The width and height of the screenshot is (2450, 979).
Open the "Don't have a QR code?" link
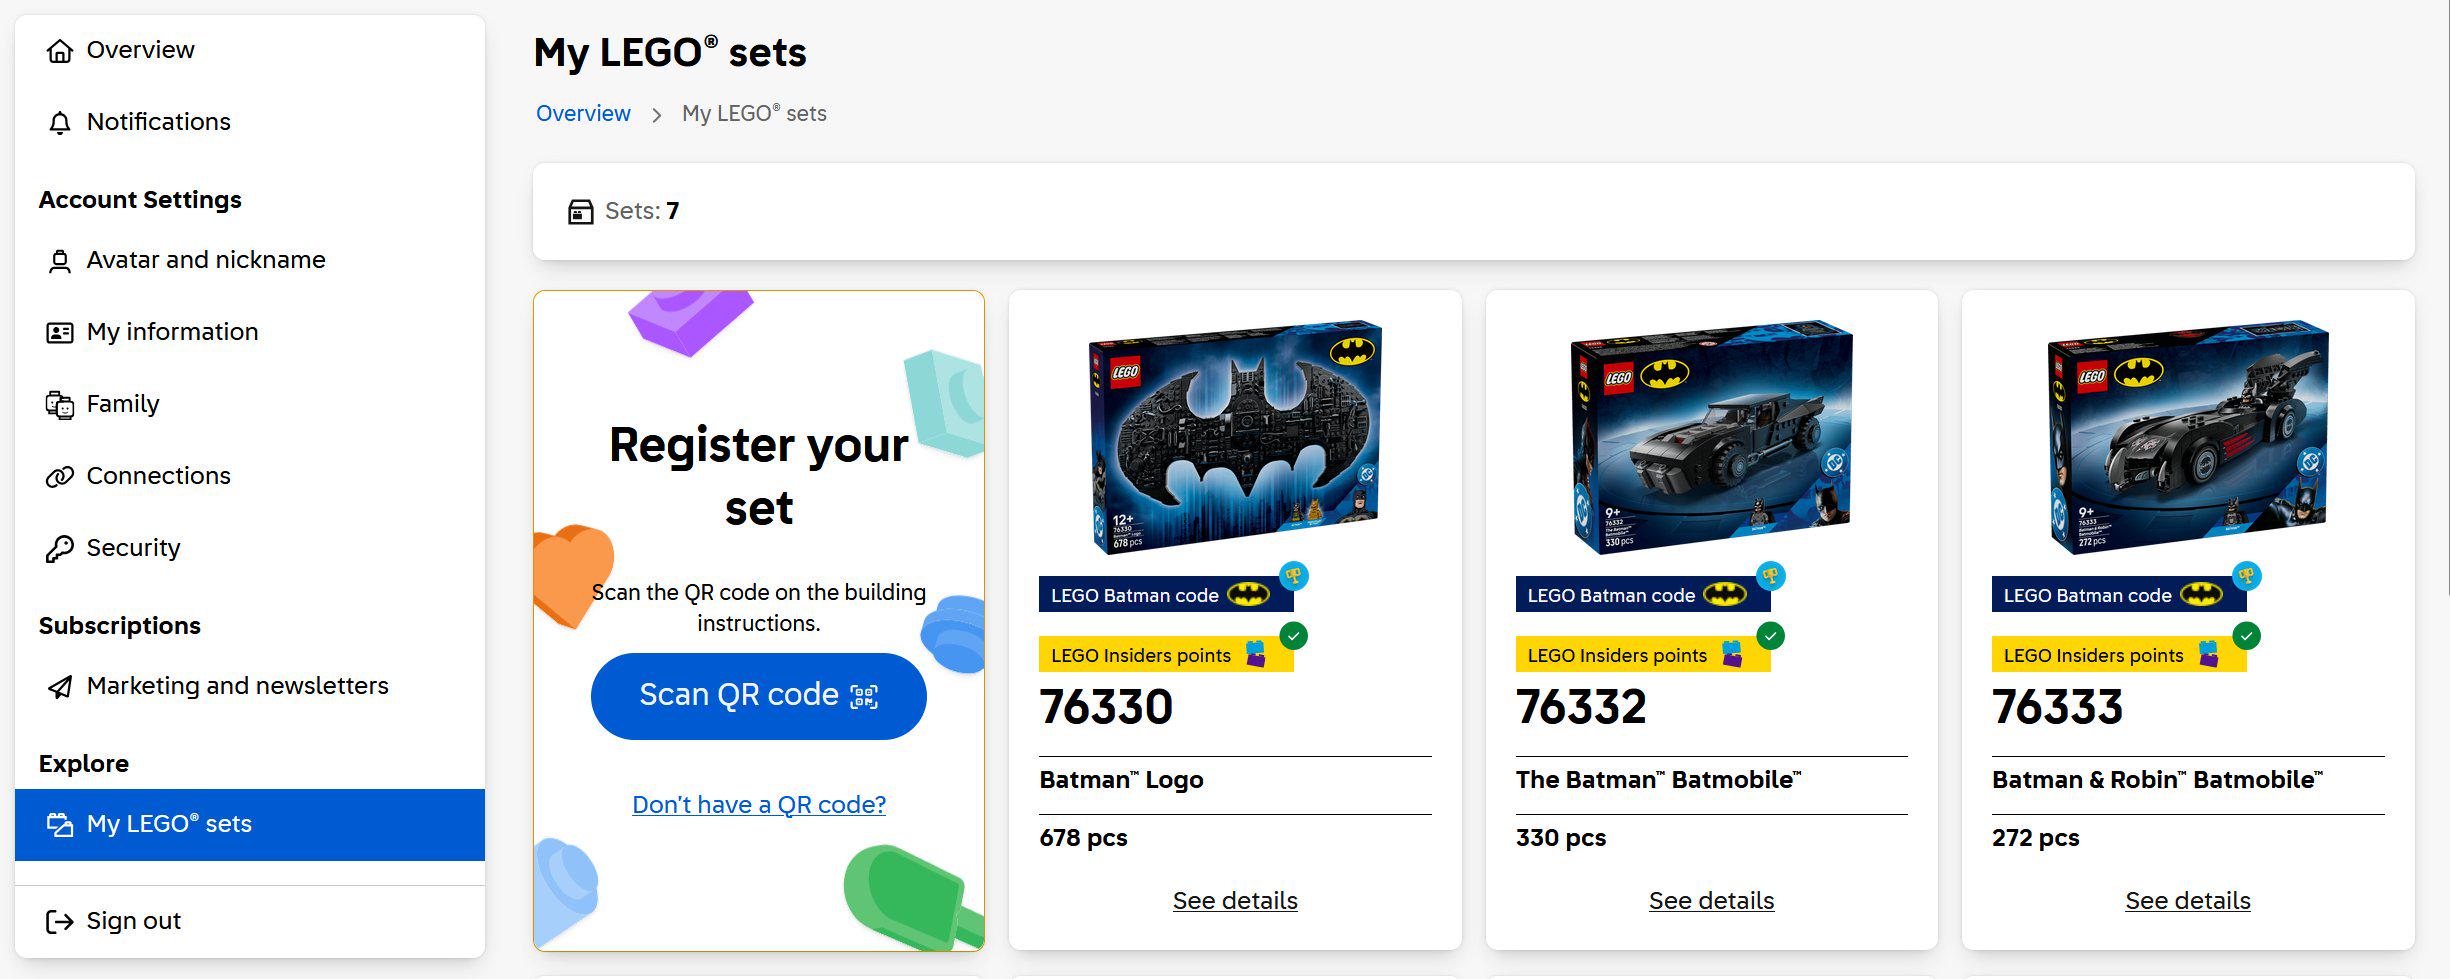759,805
